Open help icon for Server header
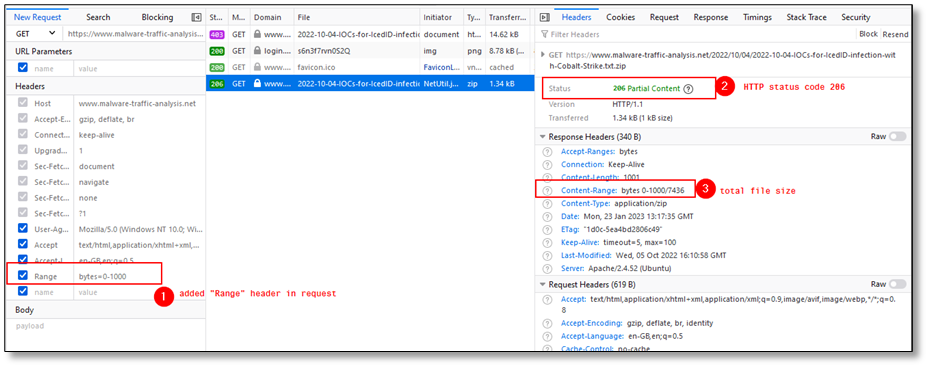The width and height of the screenshot is (929, 368). coord(547,268)
